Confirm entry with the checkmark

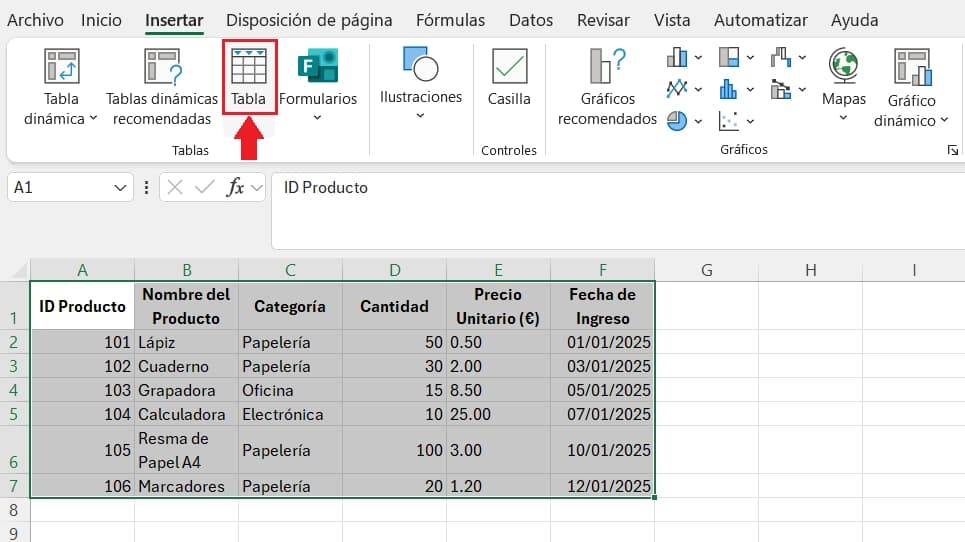coord(204,187)
